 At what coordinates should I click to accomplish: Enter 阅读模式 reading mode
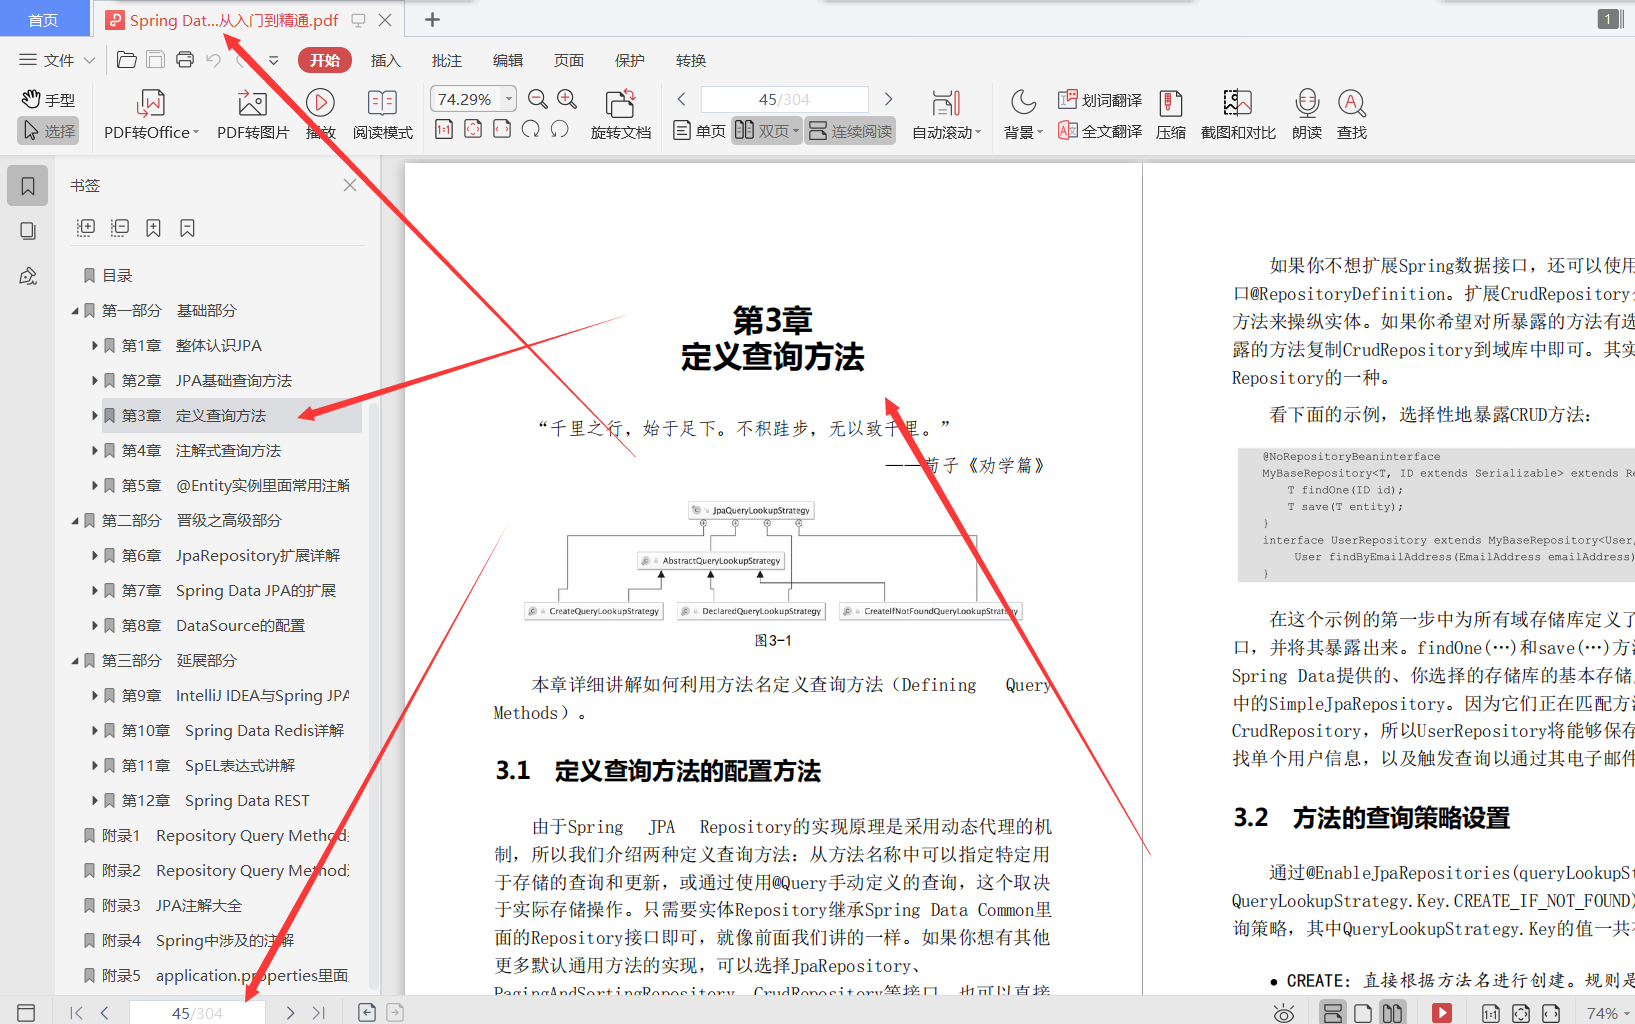(x=382, y=115)
